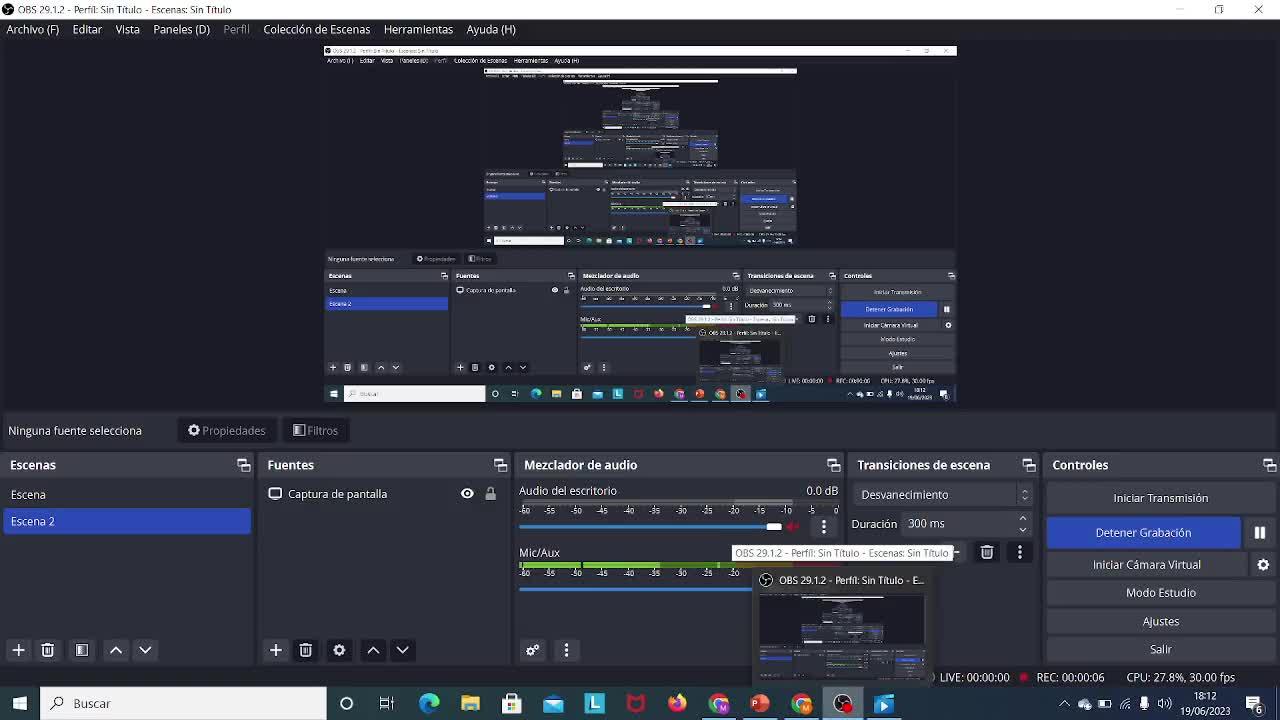Configure virtual camera settings gear
The width and height of the screenshot is (1280, 720).
coord(1263,565)
